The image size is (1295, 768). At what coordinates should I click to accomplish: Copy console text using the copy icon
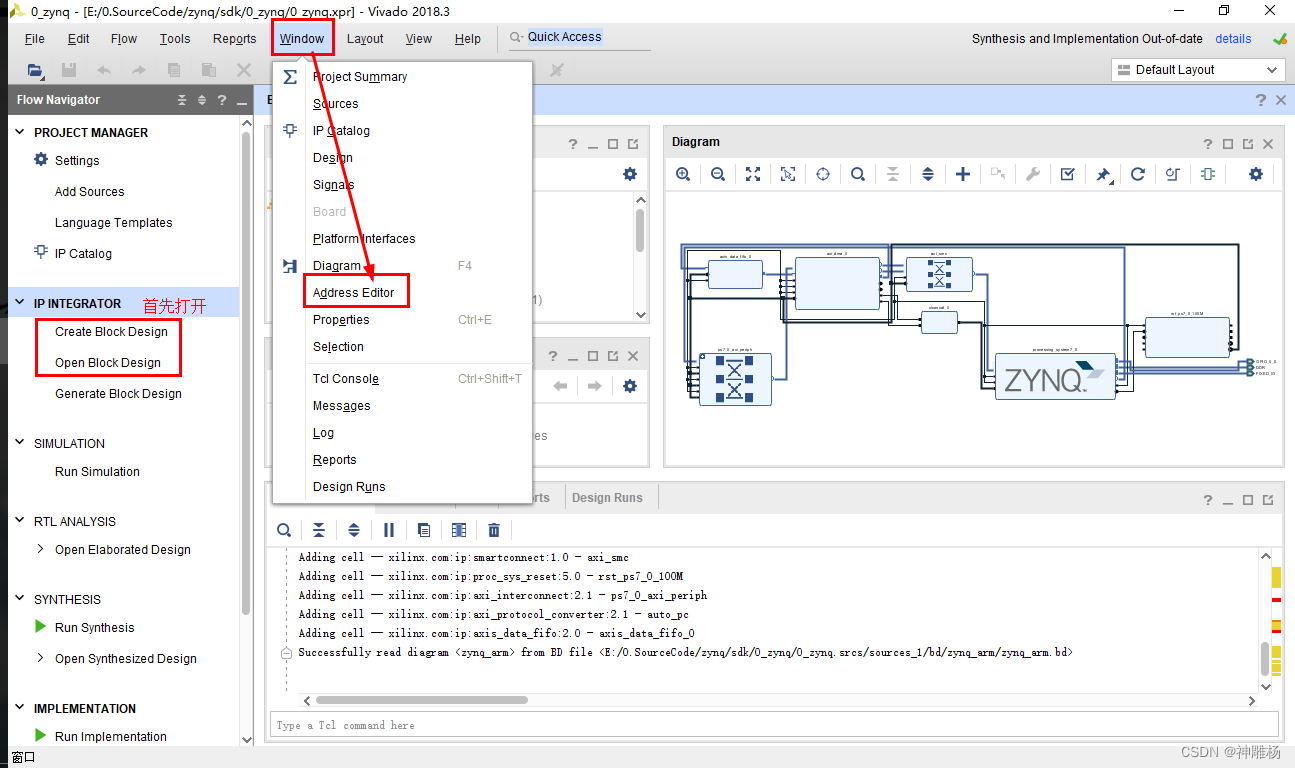click(424, 530)
